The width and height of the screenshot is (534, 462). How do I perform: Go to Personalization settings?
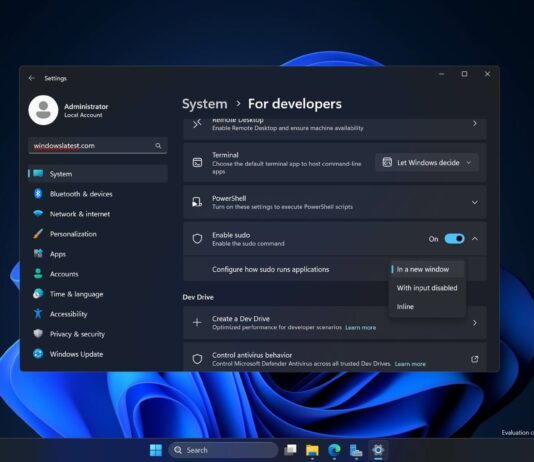[x=98, y=234]
